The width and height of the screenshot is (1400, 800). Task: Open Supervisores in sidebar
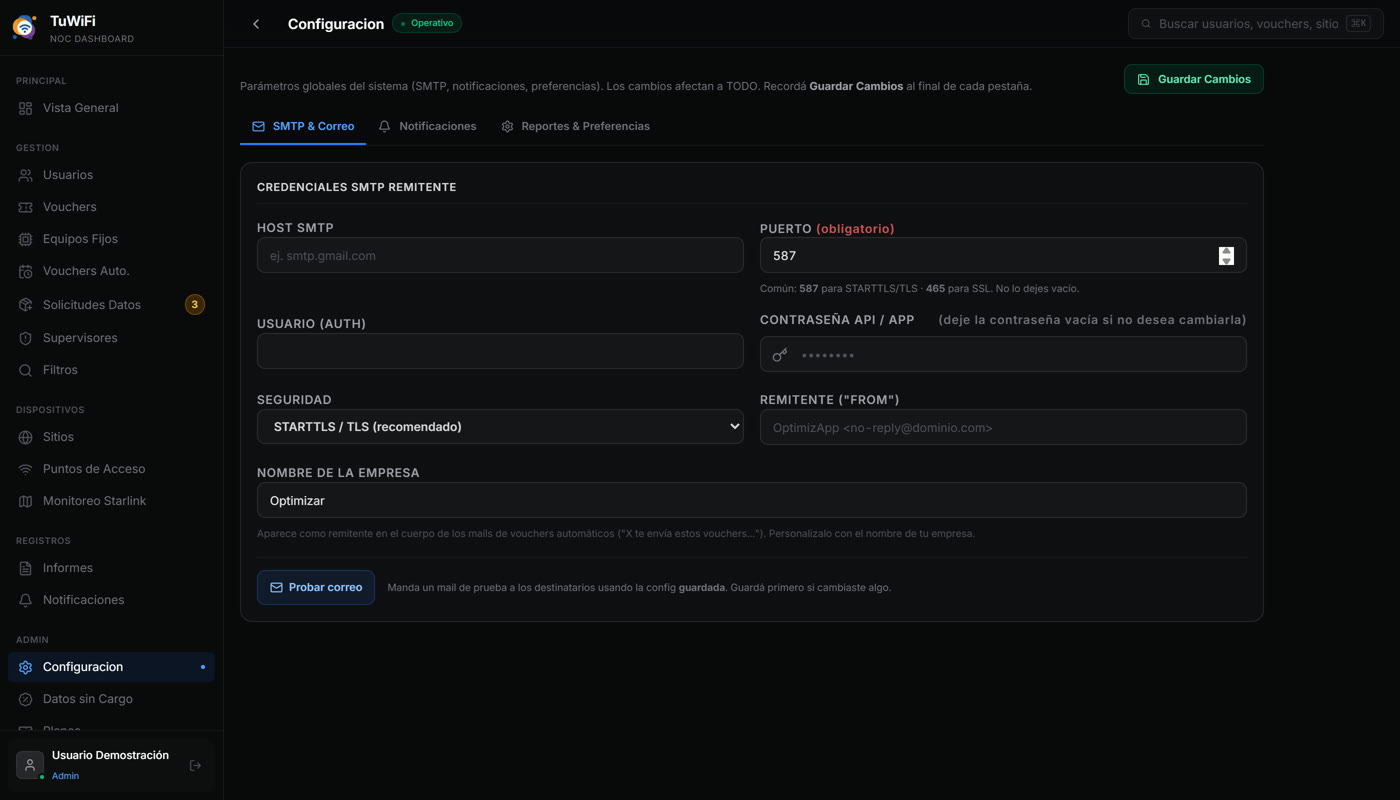pos(111,338)
